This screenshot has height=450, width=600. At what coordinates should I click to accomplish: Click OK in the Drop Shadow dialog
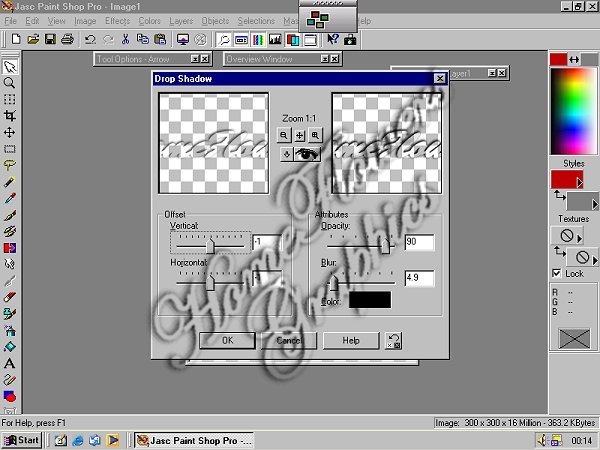point(227,340)
